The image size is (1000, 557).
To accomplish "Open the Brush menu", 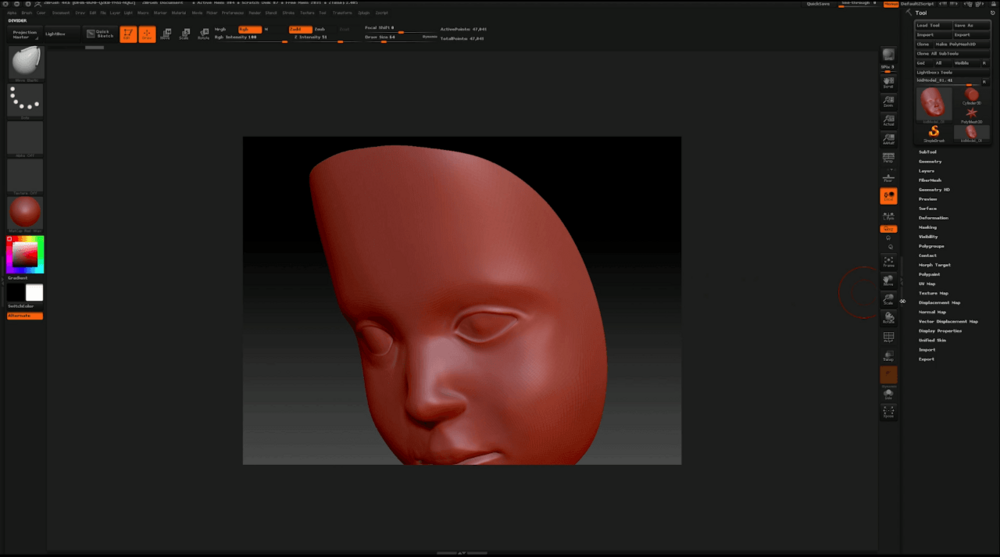I will (x=27, y=13).
